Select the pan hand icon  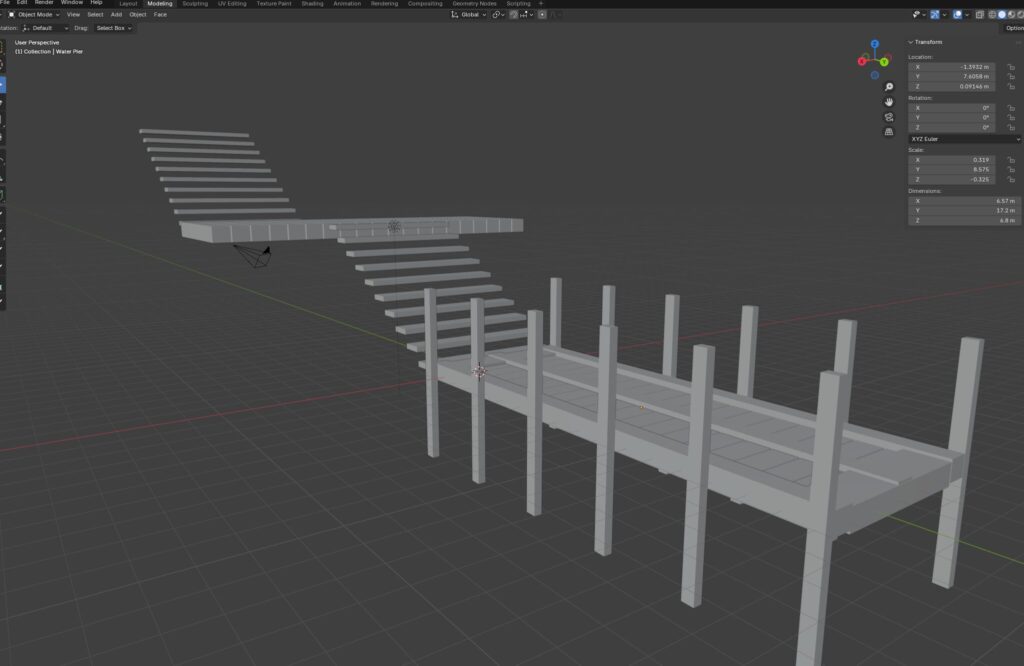[x=888, y=103]
